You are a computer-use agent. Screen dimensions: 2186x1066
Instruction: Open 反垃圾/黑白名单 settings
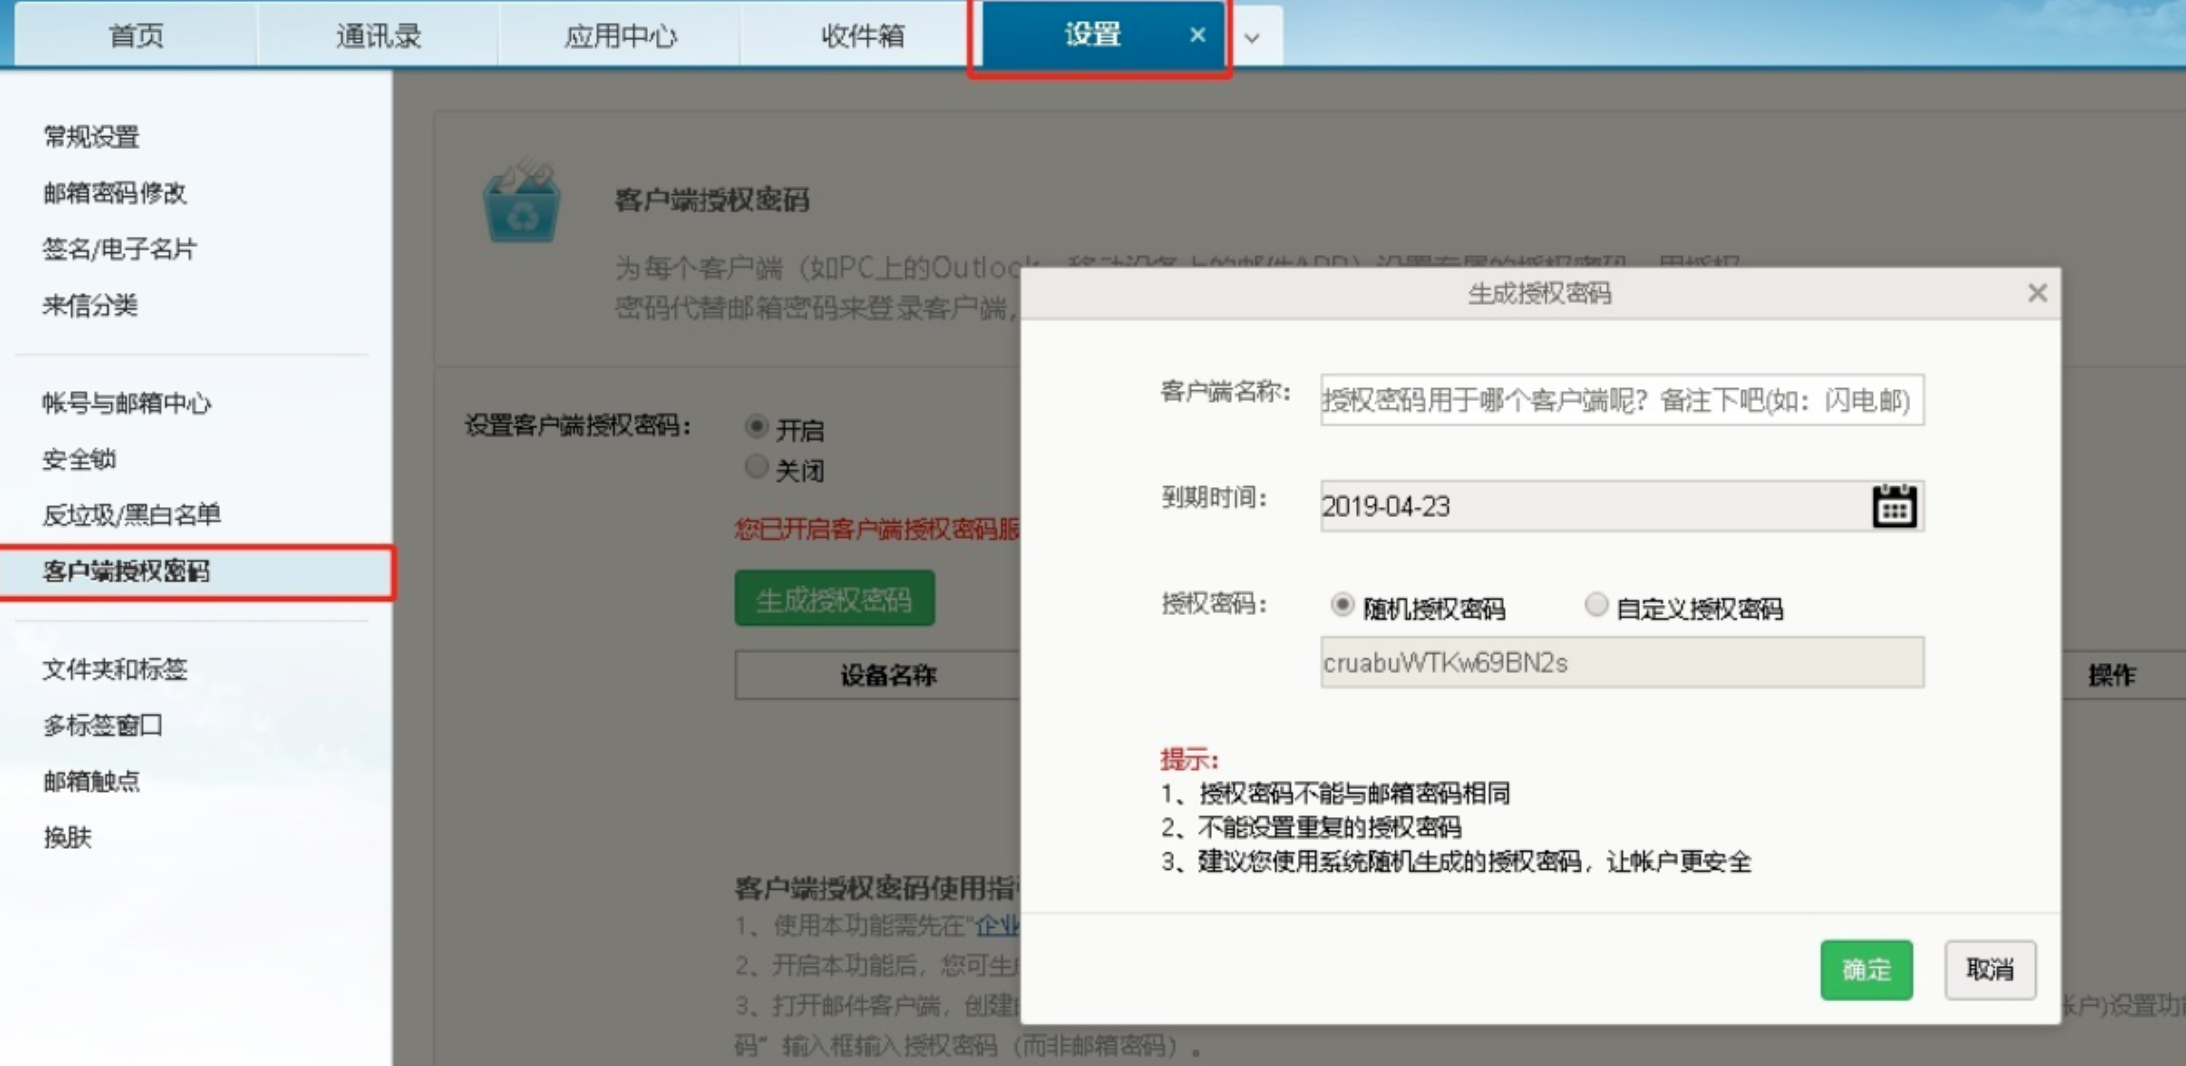pyautogui.click(x=131, y=515)
